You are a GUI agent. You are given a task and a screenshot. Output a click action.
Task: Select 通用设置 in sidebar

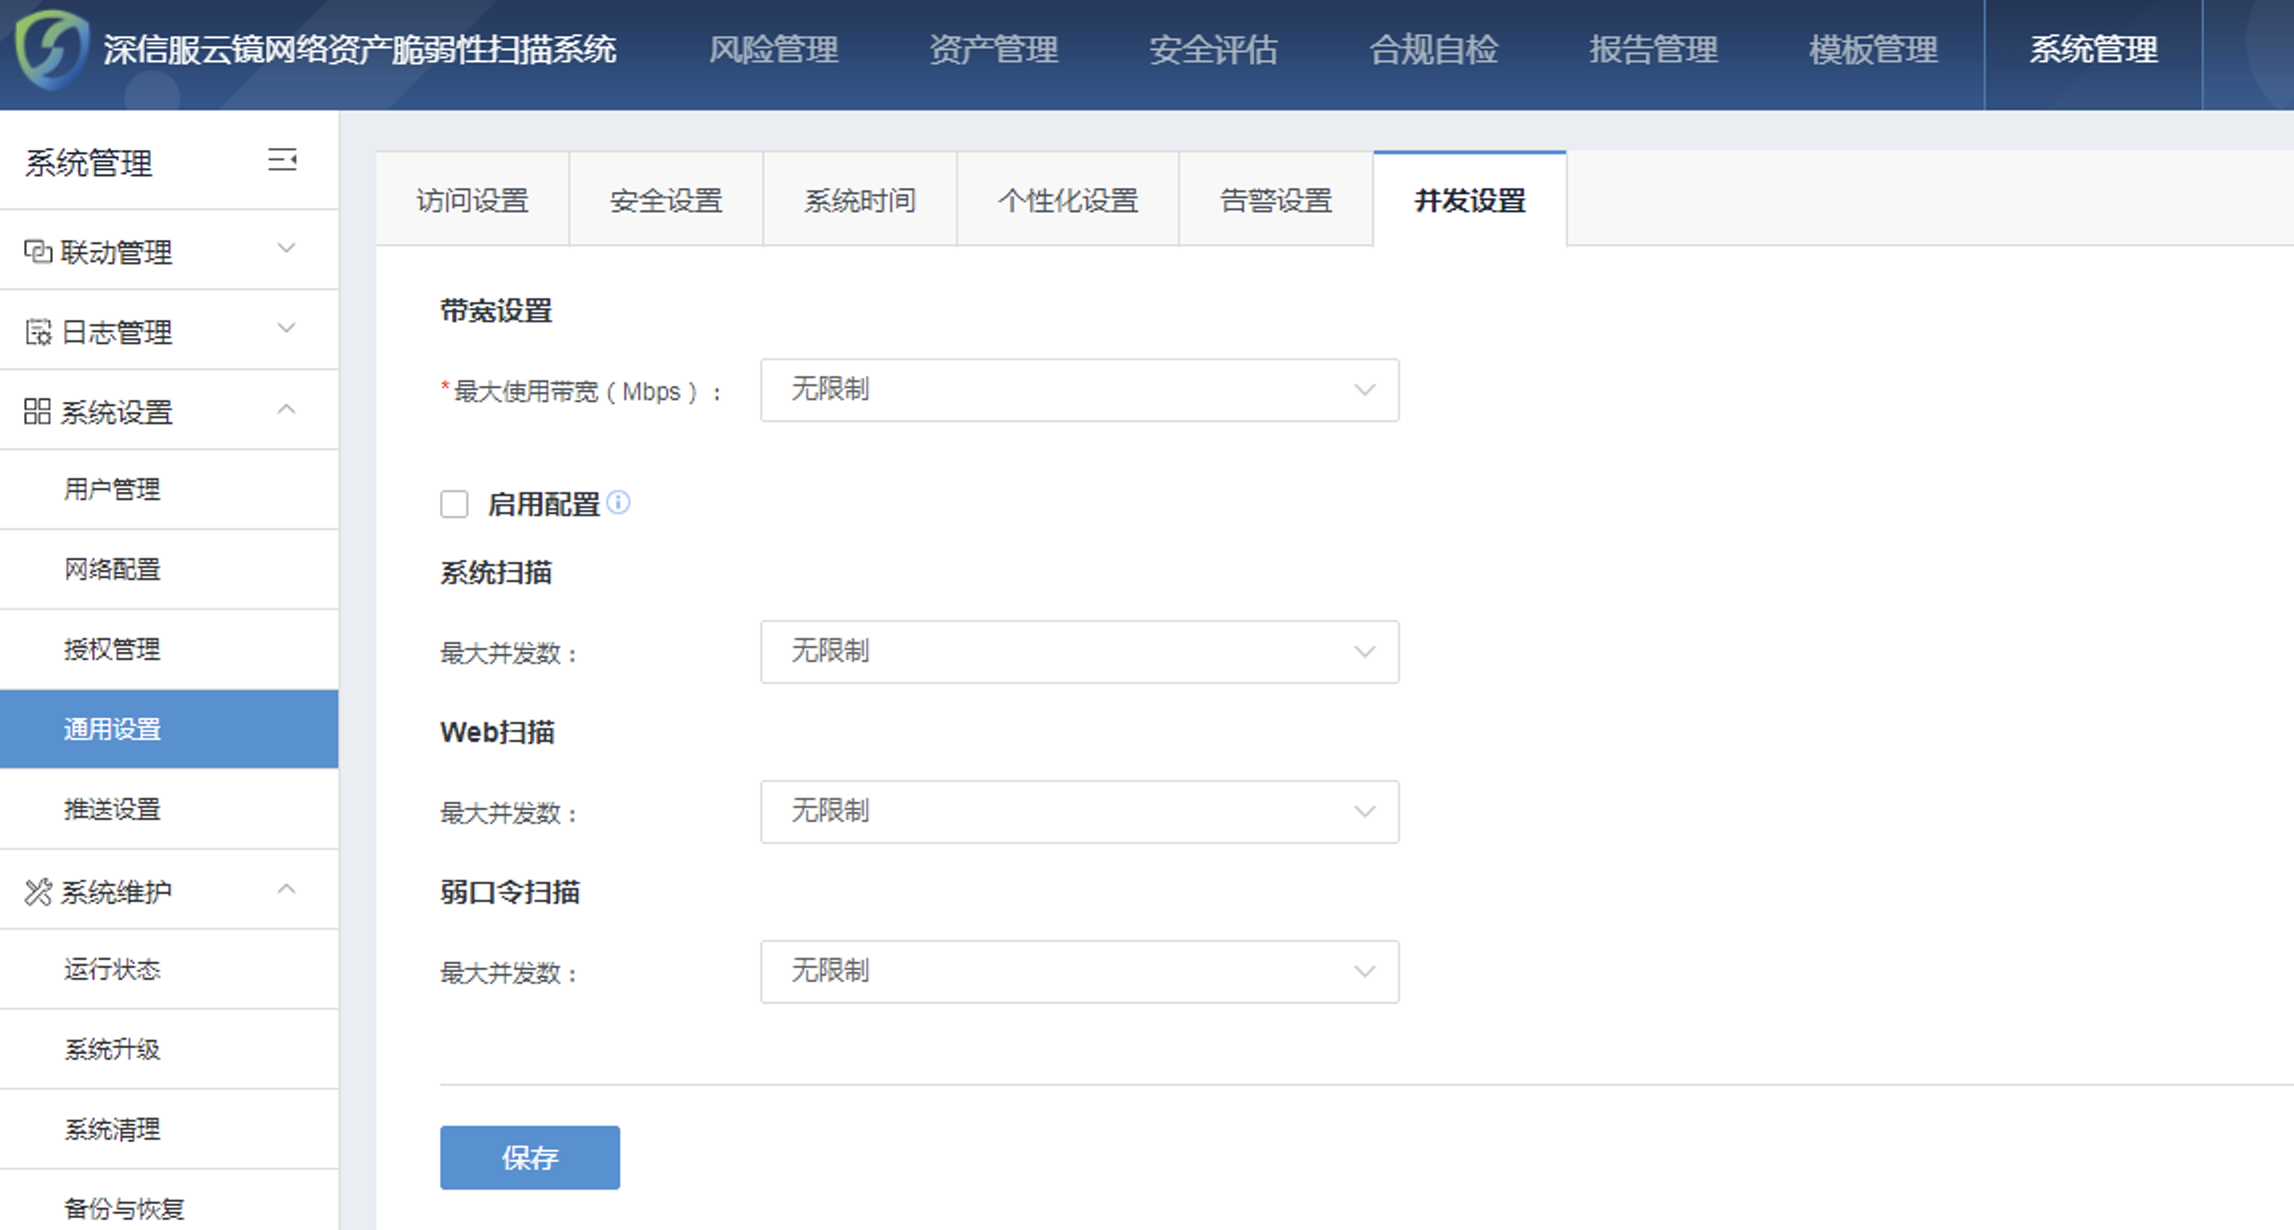(169, 729)
